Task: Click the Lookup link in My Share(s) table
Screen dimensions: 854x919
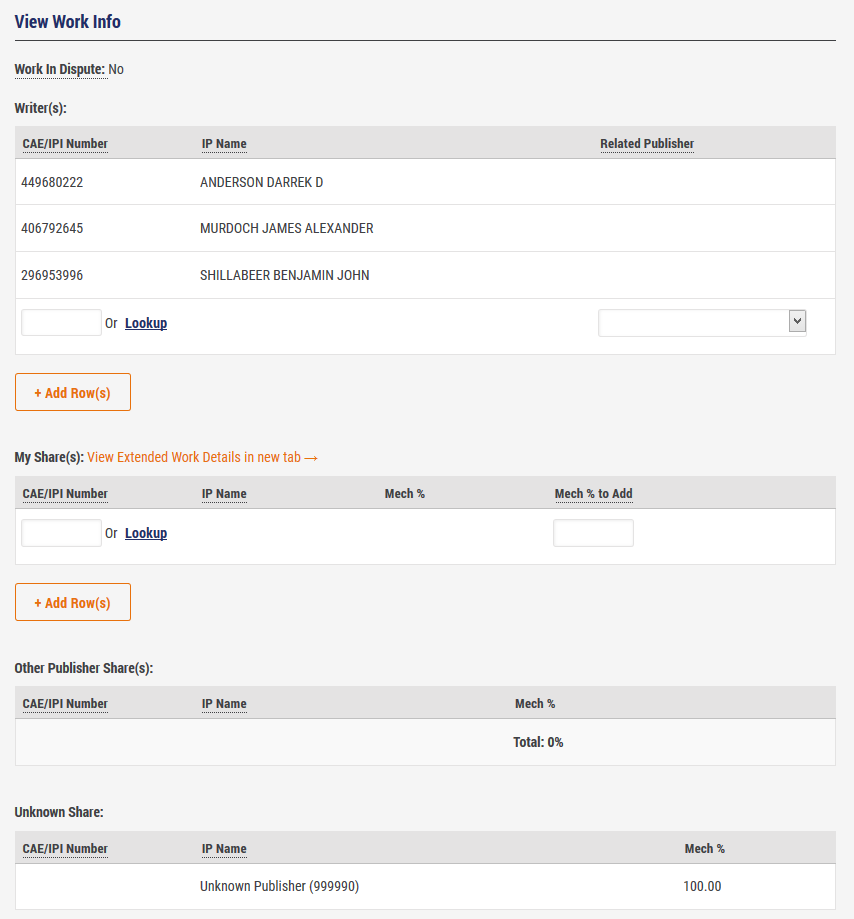Action: [146, 533]
